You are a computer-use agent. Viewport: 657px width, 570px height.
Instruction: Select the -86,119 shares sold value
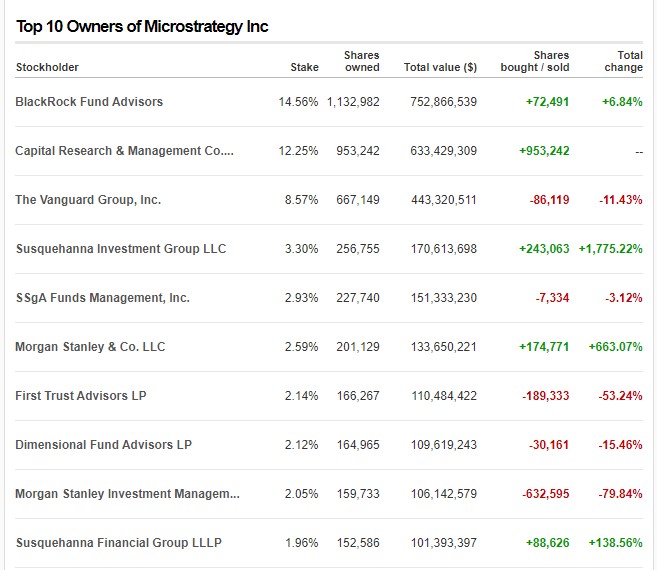click(x=549, y=200)
